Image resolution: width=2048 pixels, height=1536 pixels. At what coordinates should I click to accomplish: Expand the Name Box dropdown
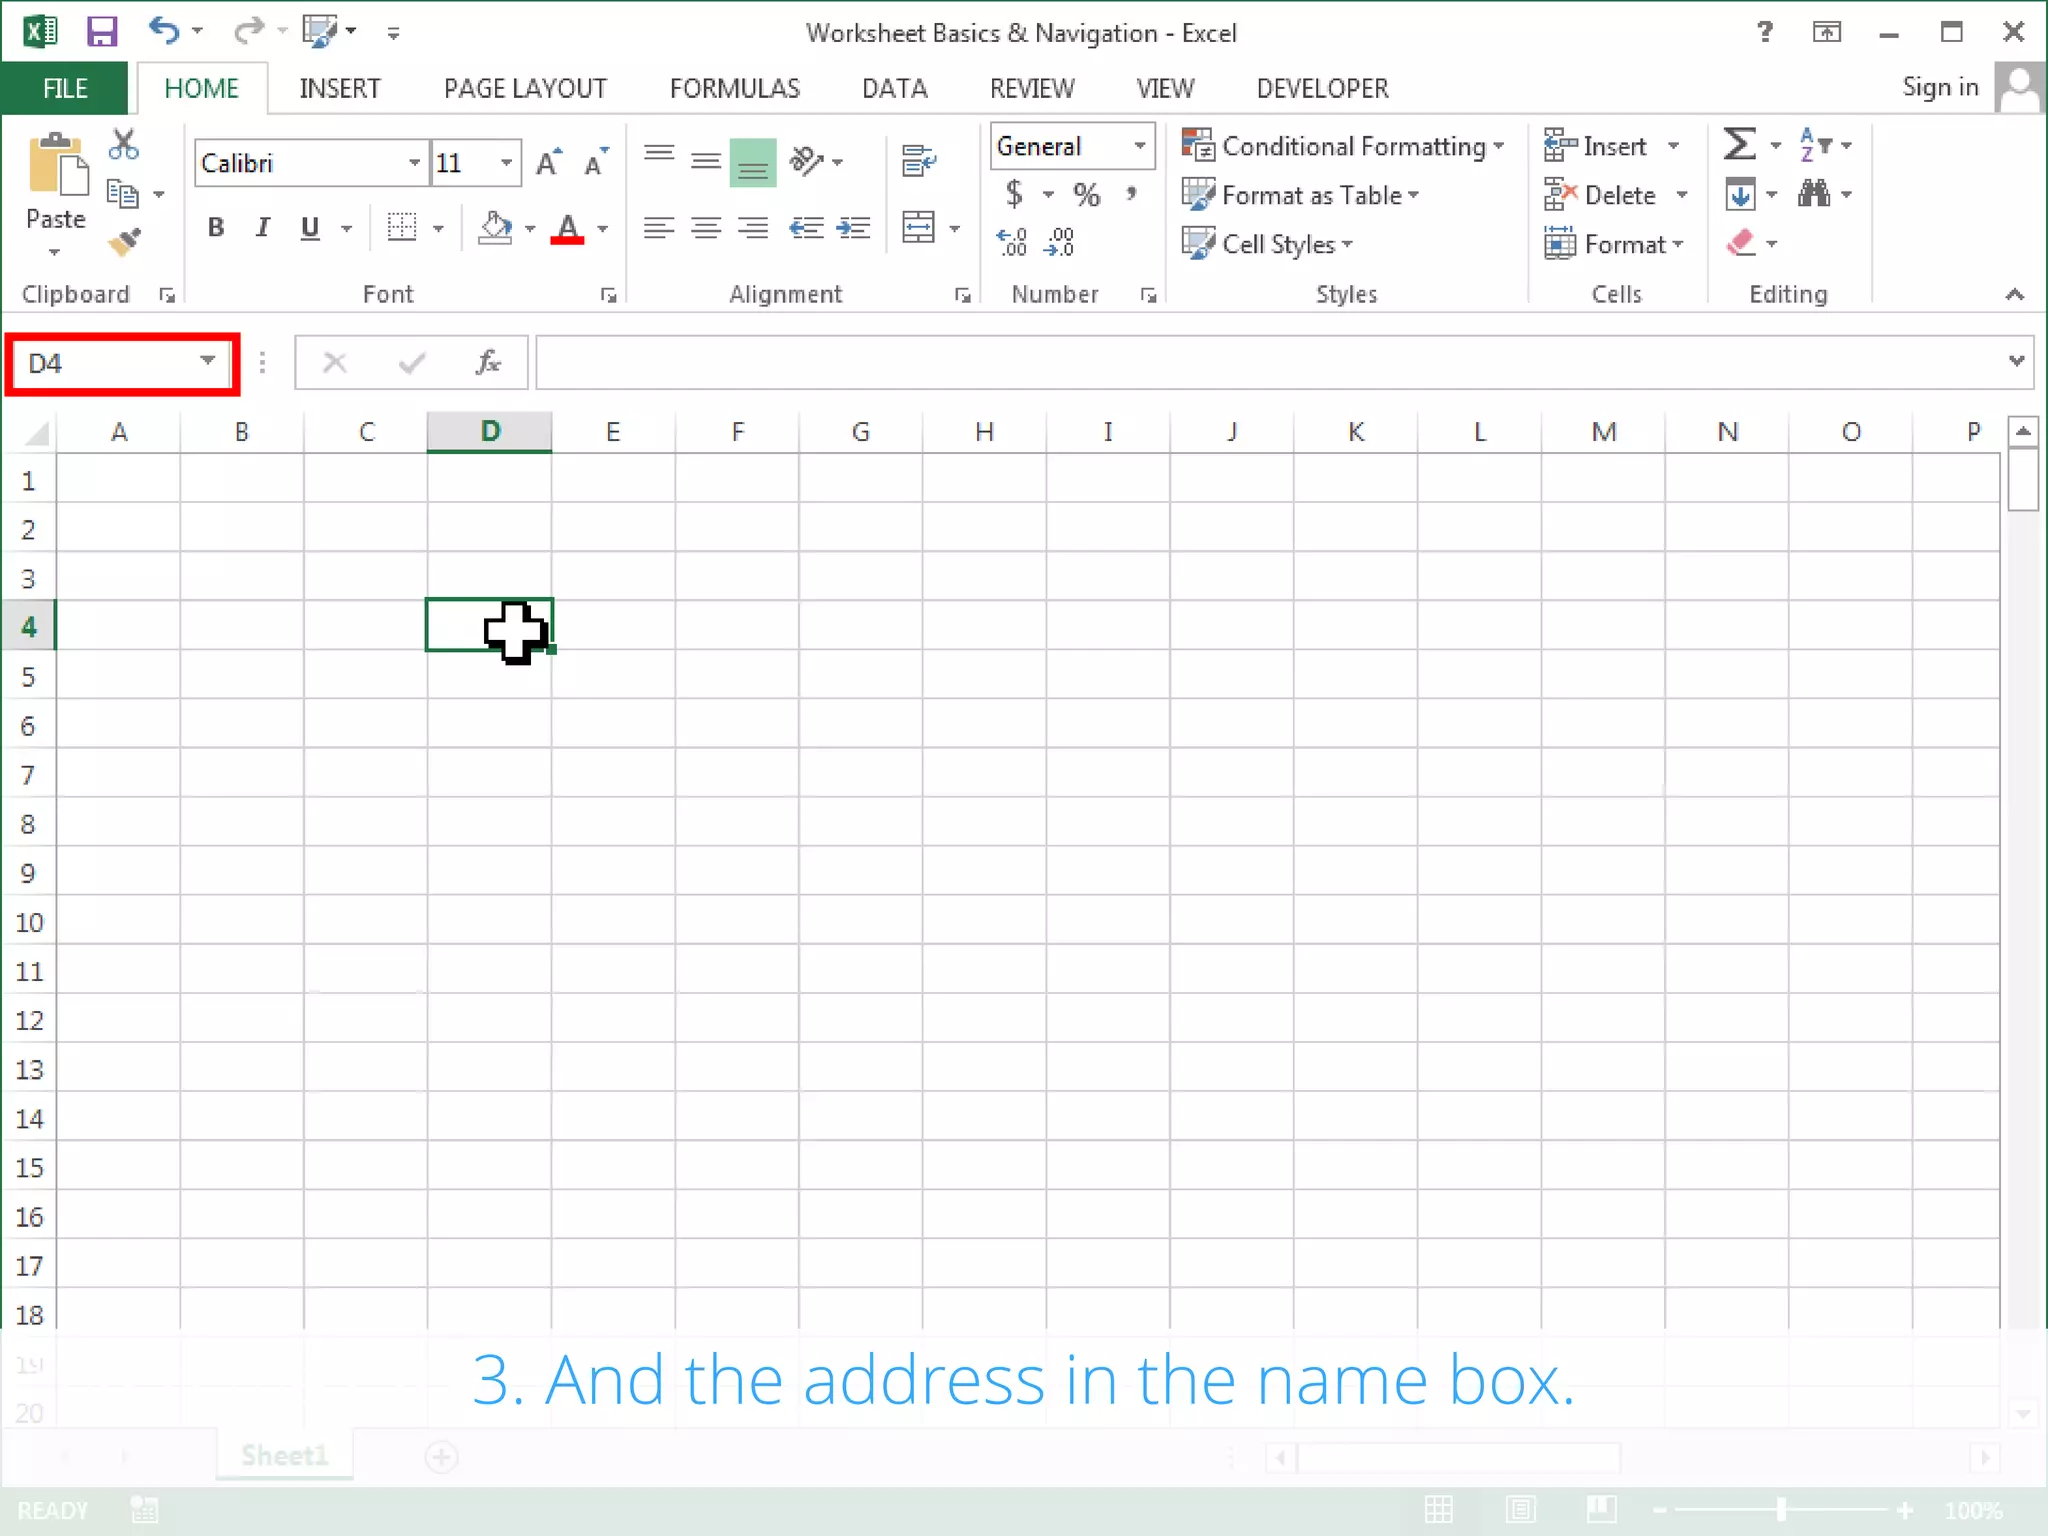pos(207,361)
